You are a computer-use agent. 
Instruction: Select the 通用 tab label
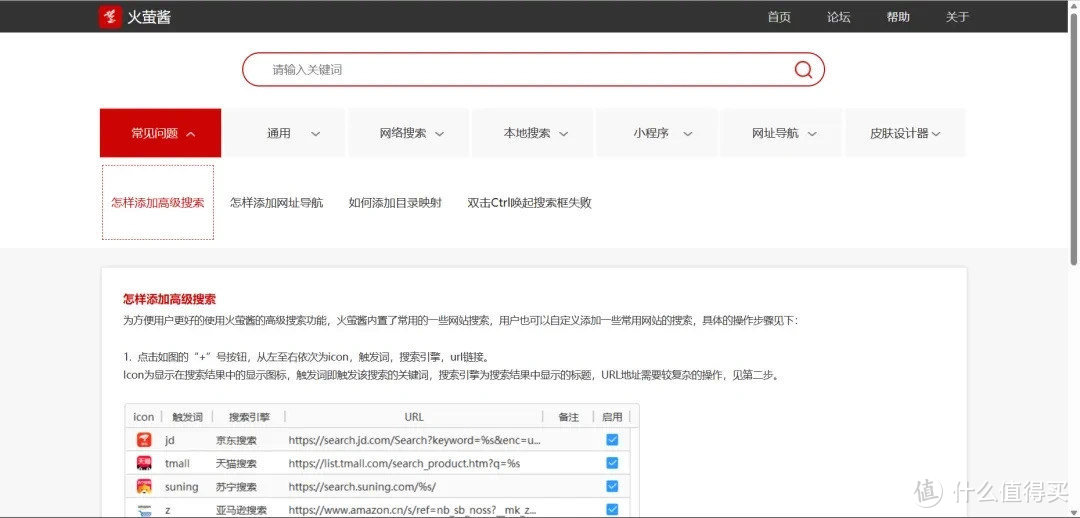tap(279, 134)
